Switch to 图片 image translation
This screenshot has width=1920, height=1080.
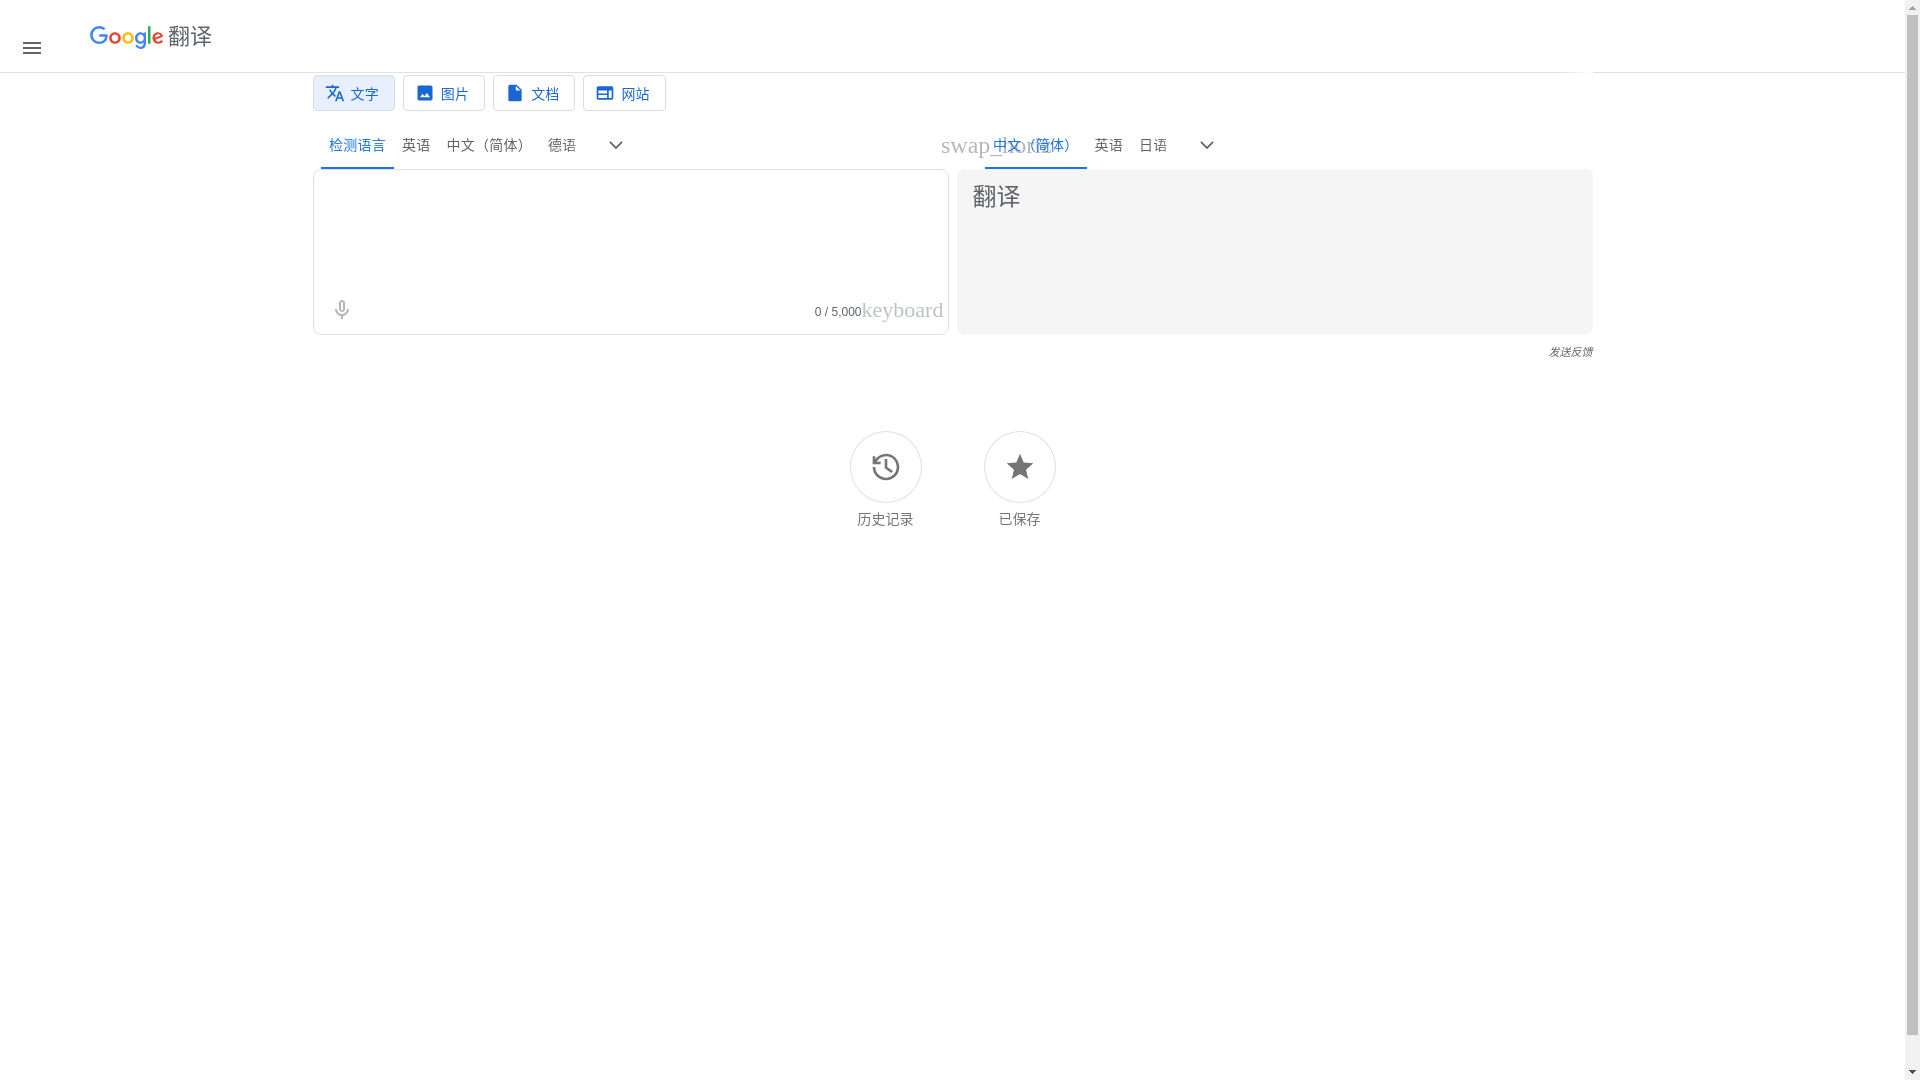pos(444,93)
